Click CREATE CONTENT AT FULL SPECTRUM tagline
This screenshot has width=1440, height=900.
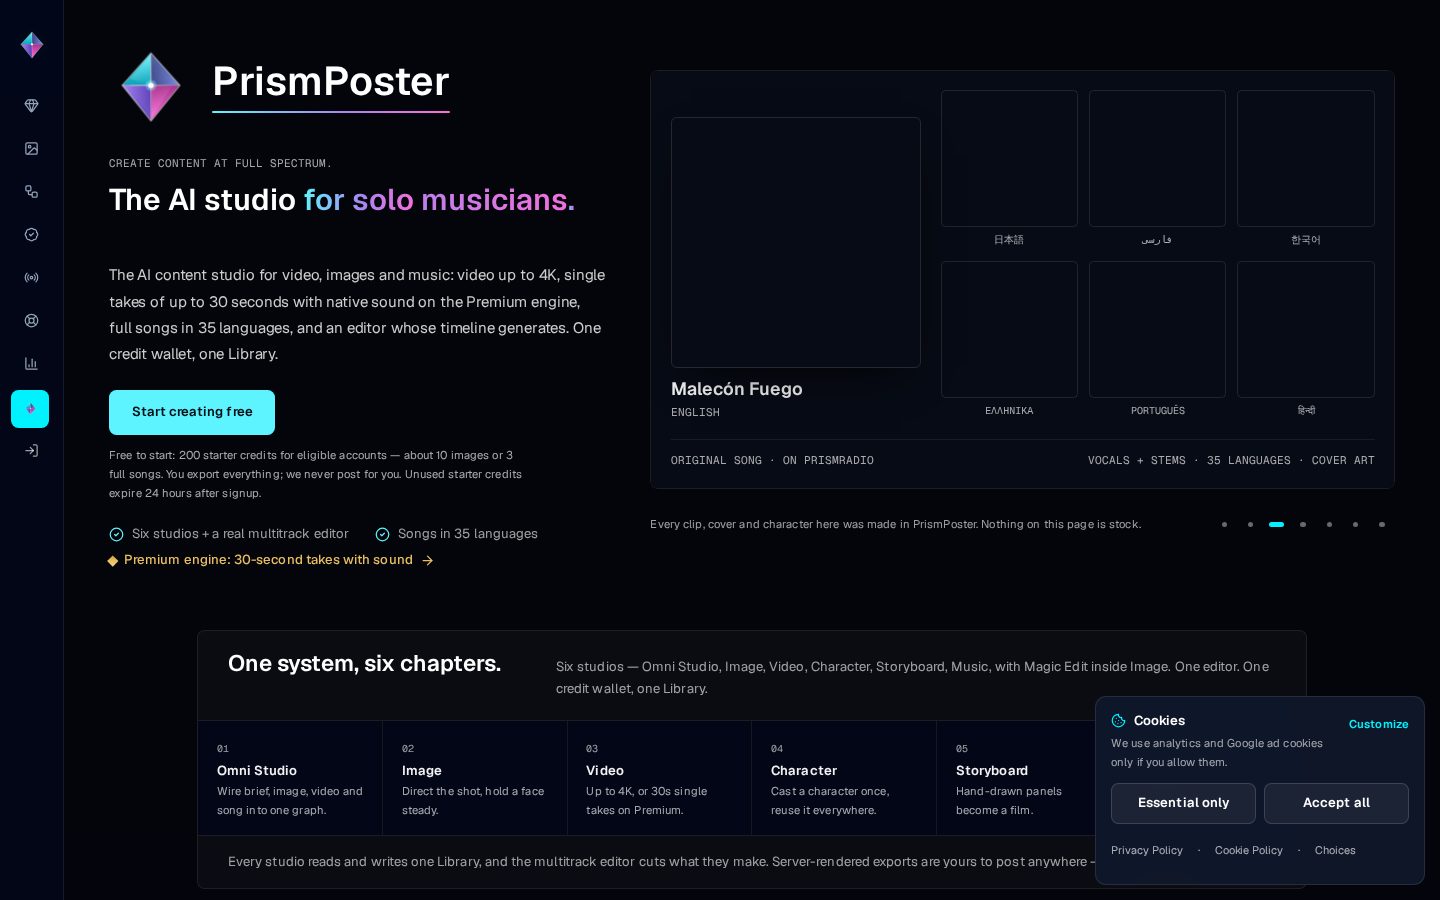220,163
